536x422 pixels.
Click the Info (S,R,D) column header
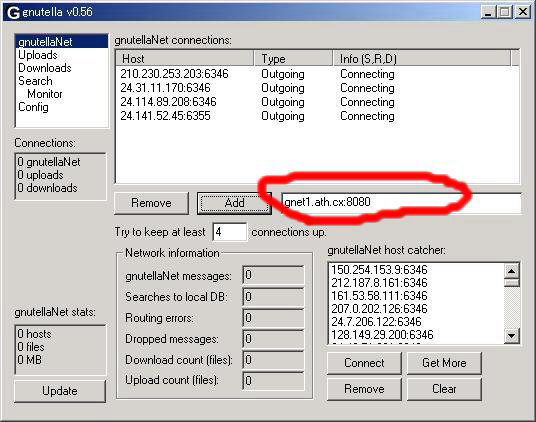point(422,59)
